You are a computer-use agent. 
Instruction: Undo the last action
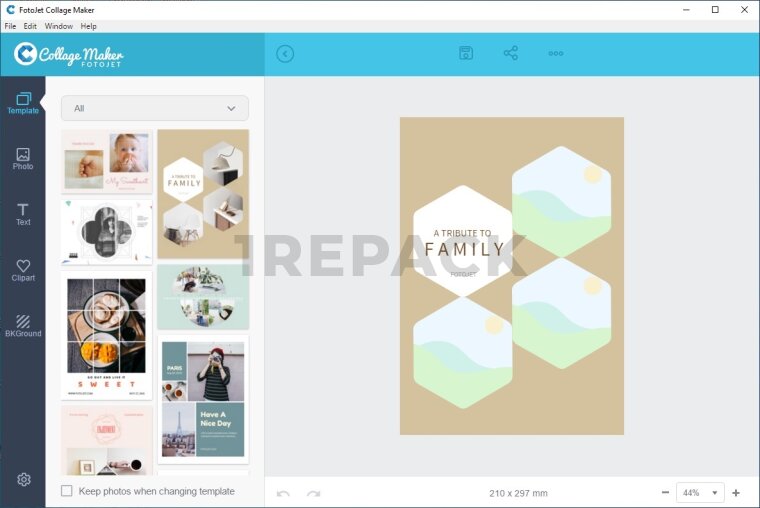(283, 493)
